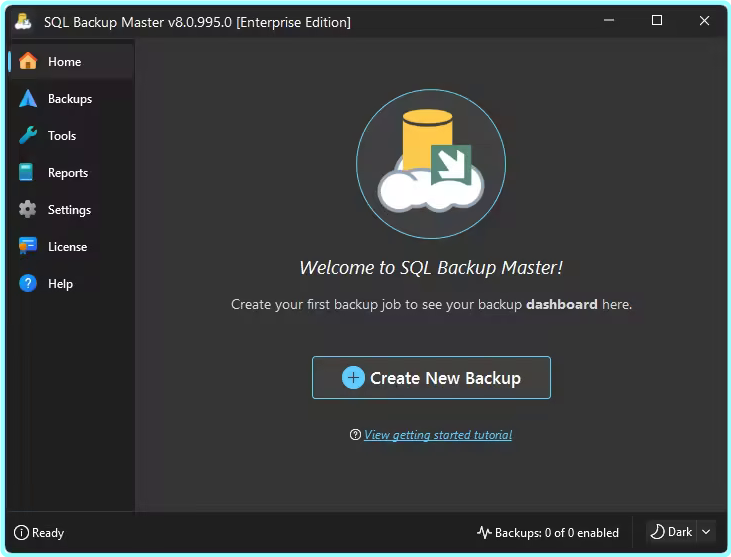
Task: Click the SQL Backup Master title bar icon
Action: 23,21
